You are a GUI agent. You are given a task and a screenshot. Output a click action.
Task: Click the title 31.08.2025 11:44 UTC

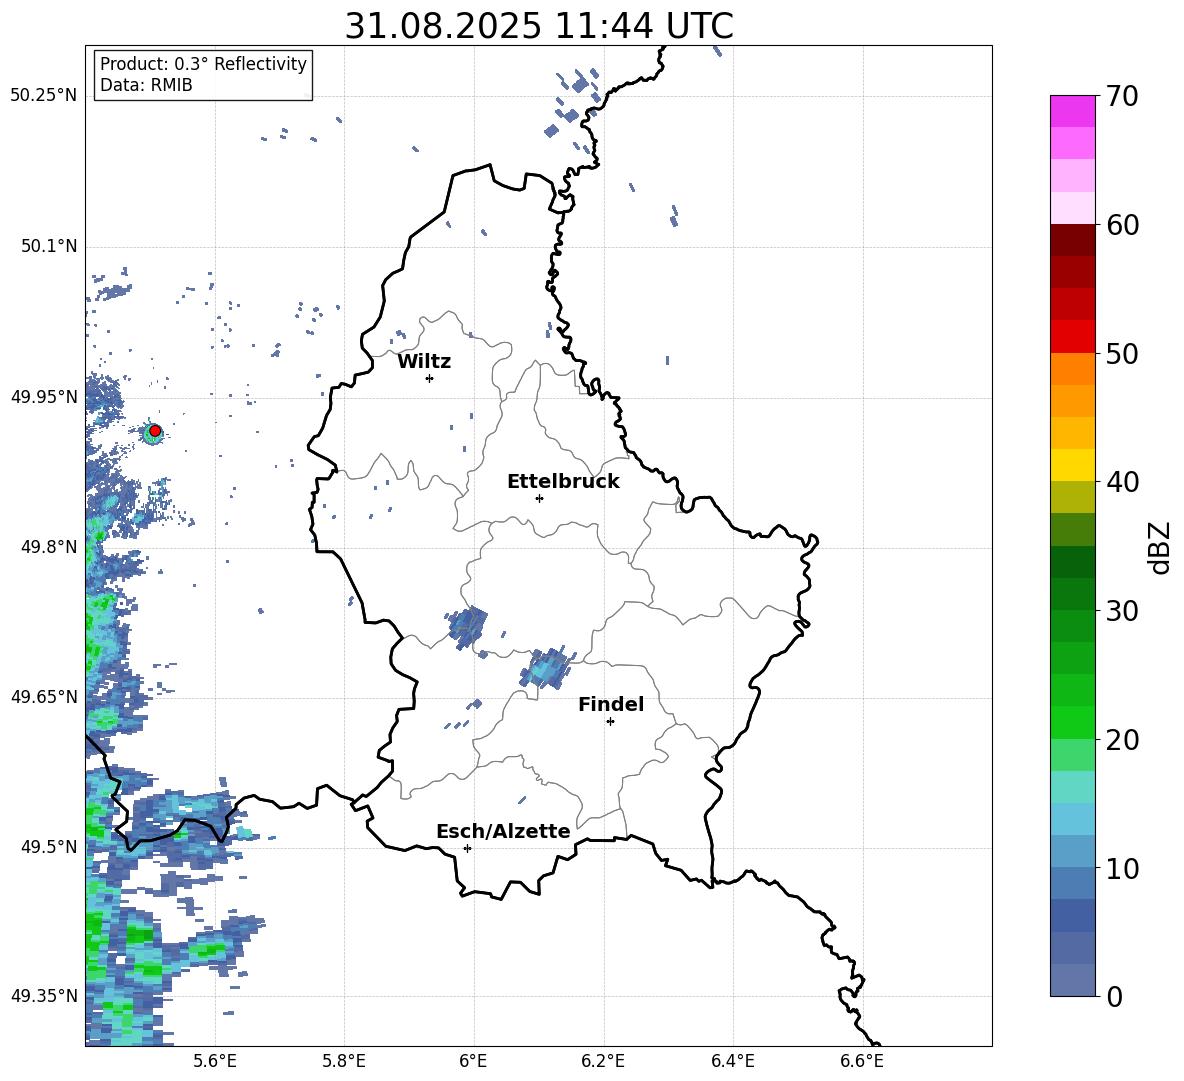coord(539,26)
